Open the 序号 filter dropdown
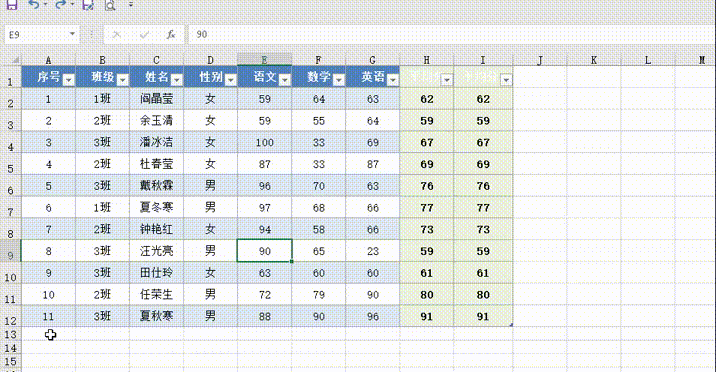The image size is (716, 372). [x=68, y=80]
